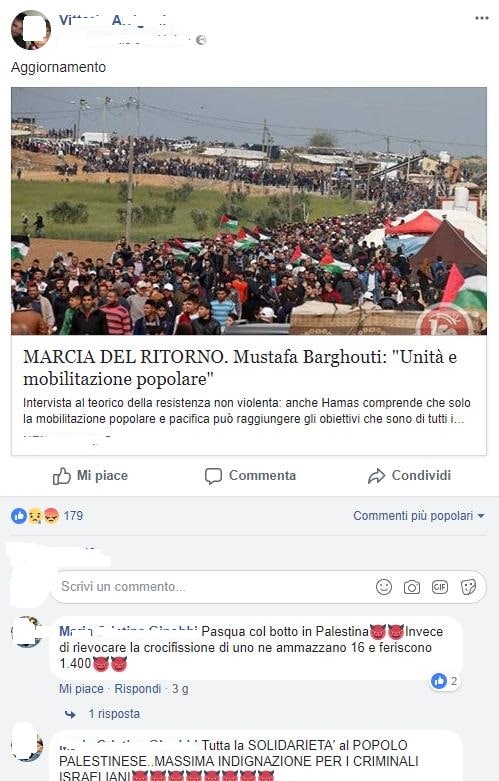Open the MARCIA DEL RITORNO article headline
Viewport: 499px width, 781px height.
click(x=240, y=368)
